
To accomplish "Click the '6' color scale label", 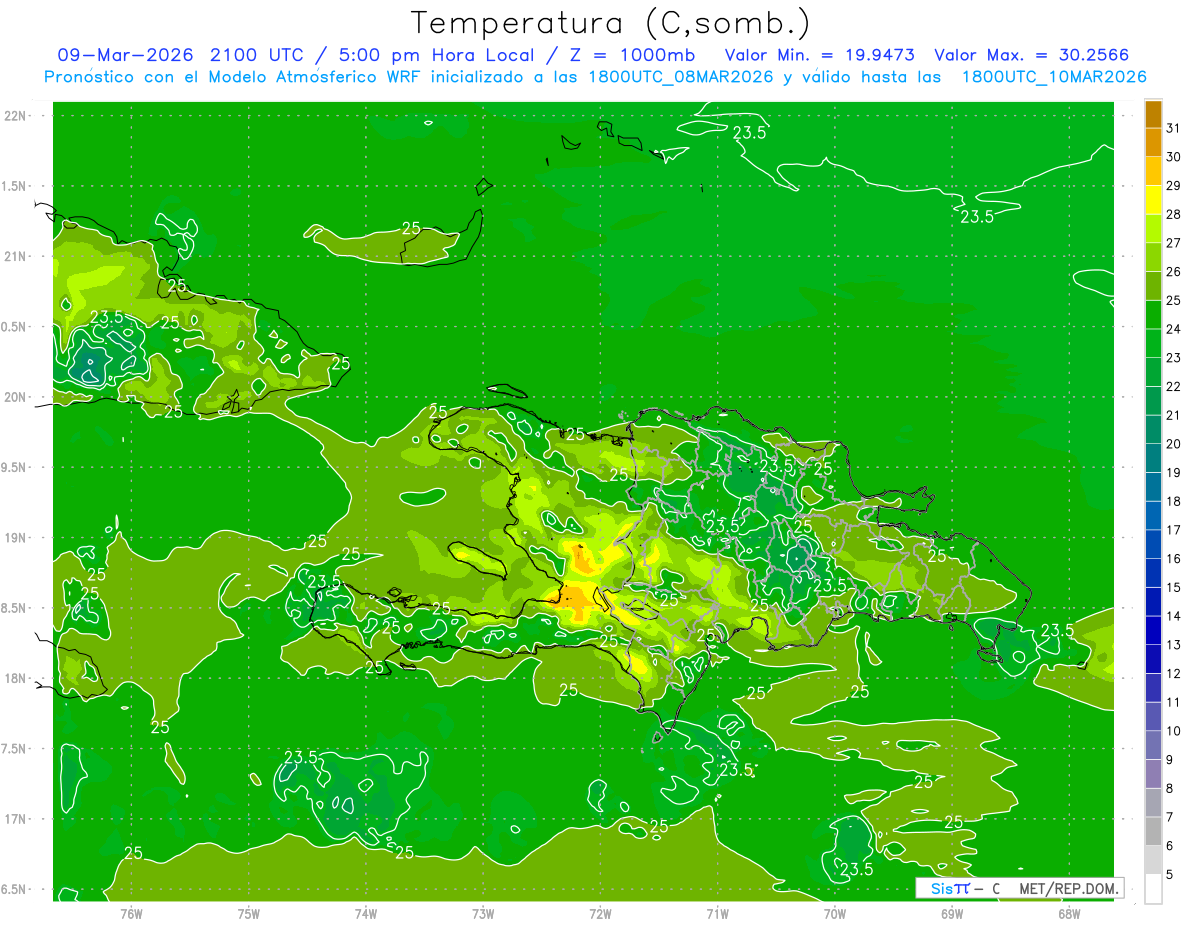I will (1170, 846).
